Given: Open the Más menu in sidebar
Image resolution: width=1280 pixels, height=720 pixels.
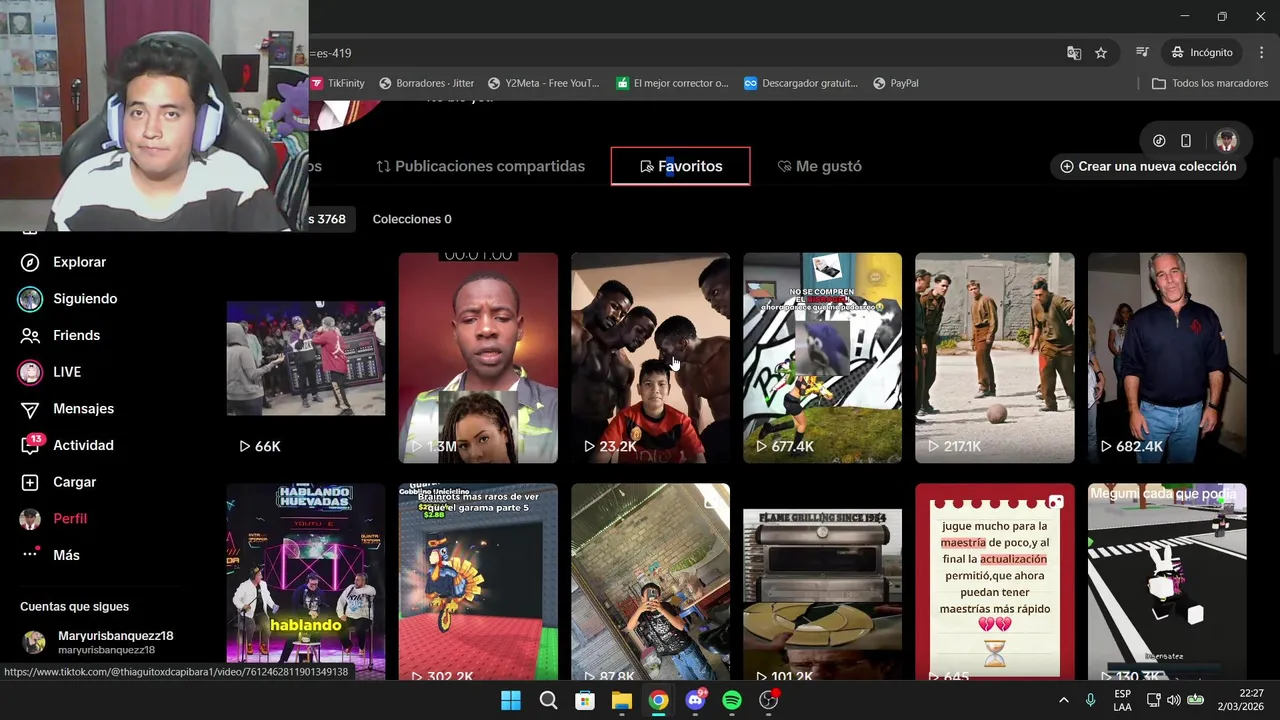Looking at the screenshot, I should [50, 555].
